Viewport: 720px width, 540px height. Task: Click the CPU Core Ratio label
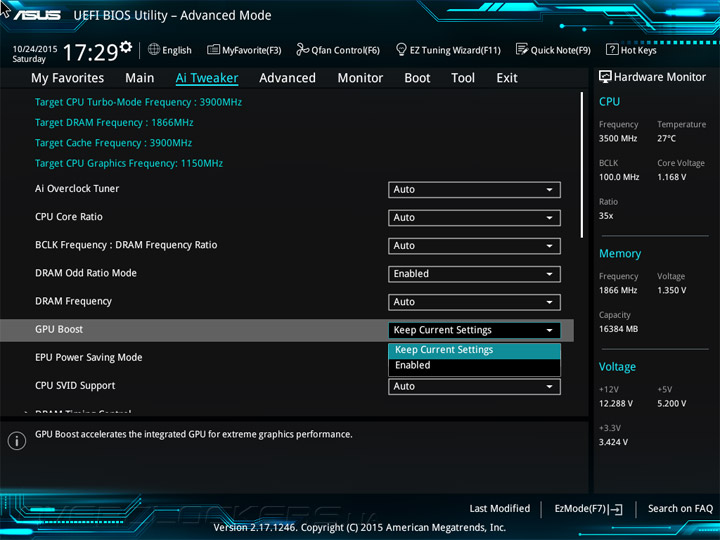[68, 217]
